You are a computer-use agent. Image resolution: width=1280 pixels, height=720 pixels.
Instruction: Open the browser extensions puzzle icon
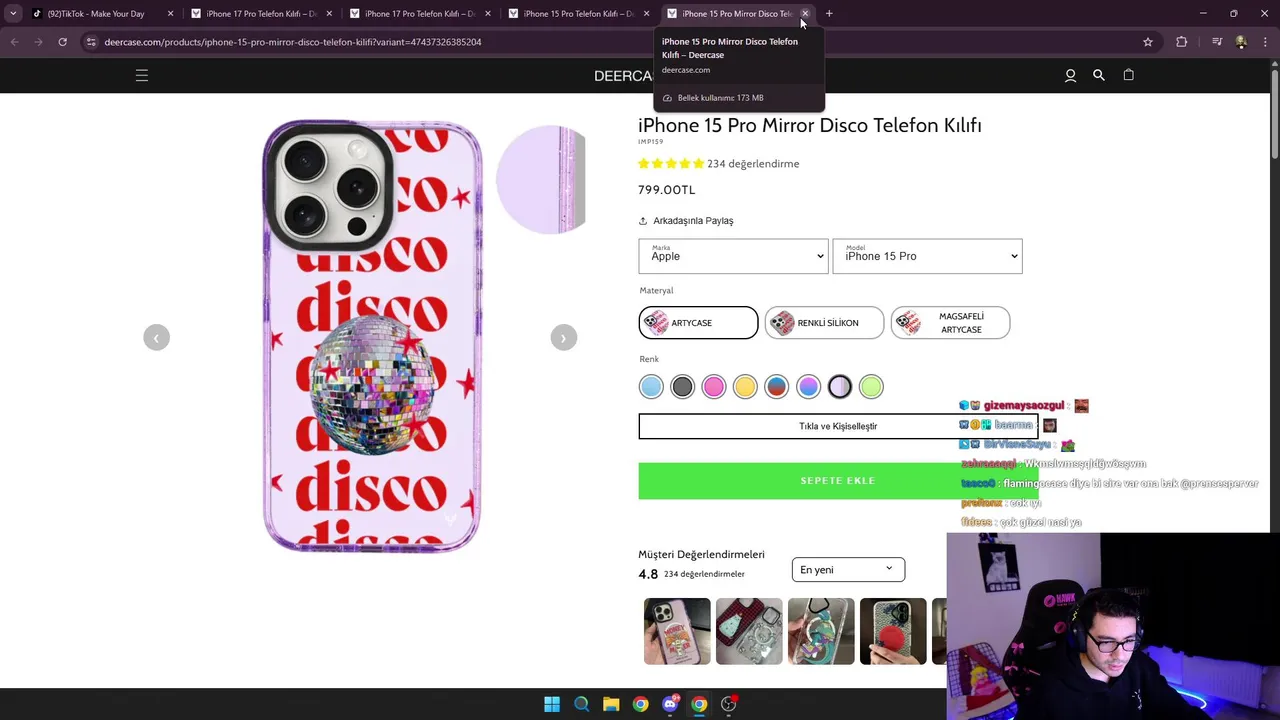tap(1182, 42)
